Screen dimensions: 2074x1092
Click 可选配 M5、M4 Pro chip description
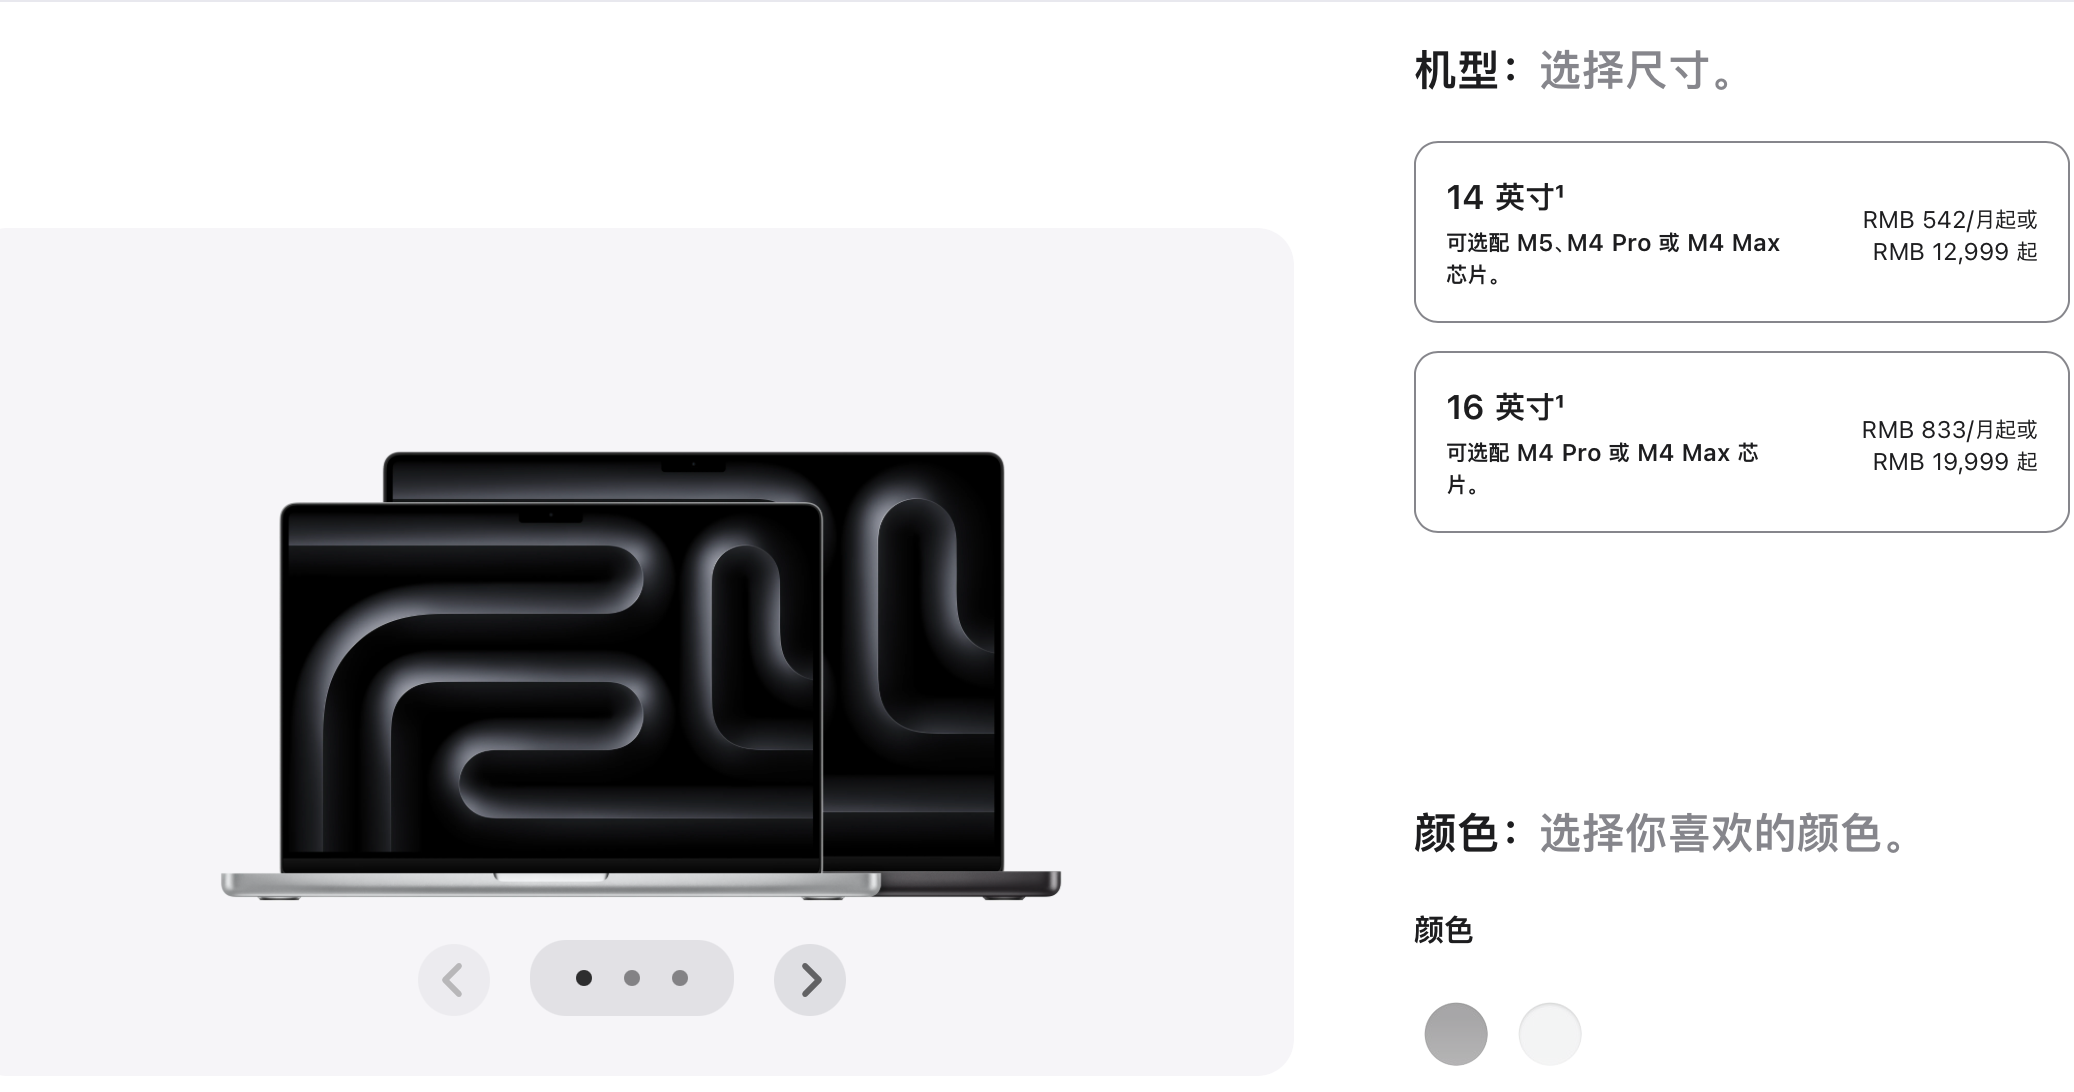(1613, 258)
